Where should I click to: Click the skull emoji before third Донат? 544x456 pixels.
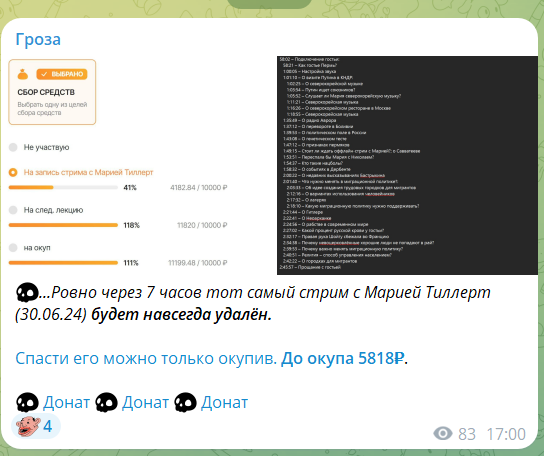coord(186,402)
